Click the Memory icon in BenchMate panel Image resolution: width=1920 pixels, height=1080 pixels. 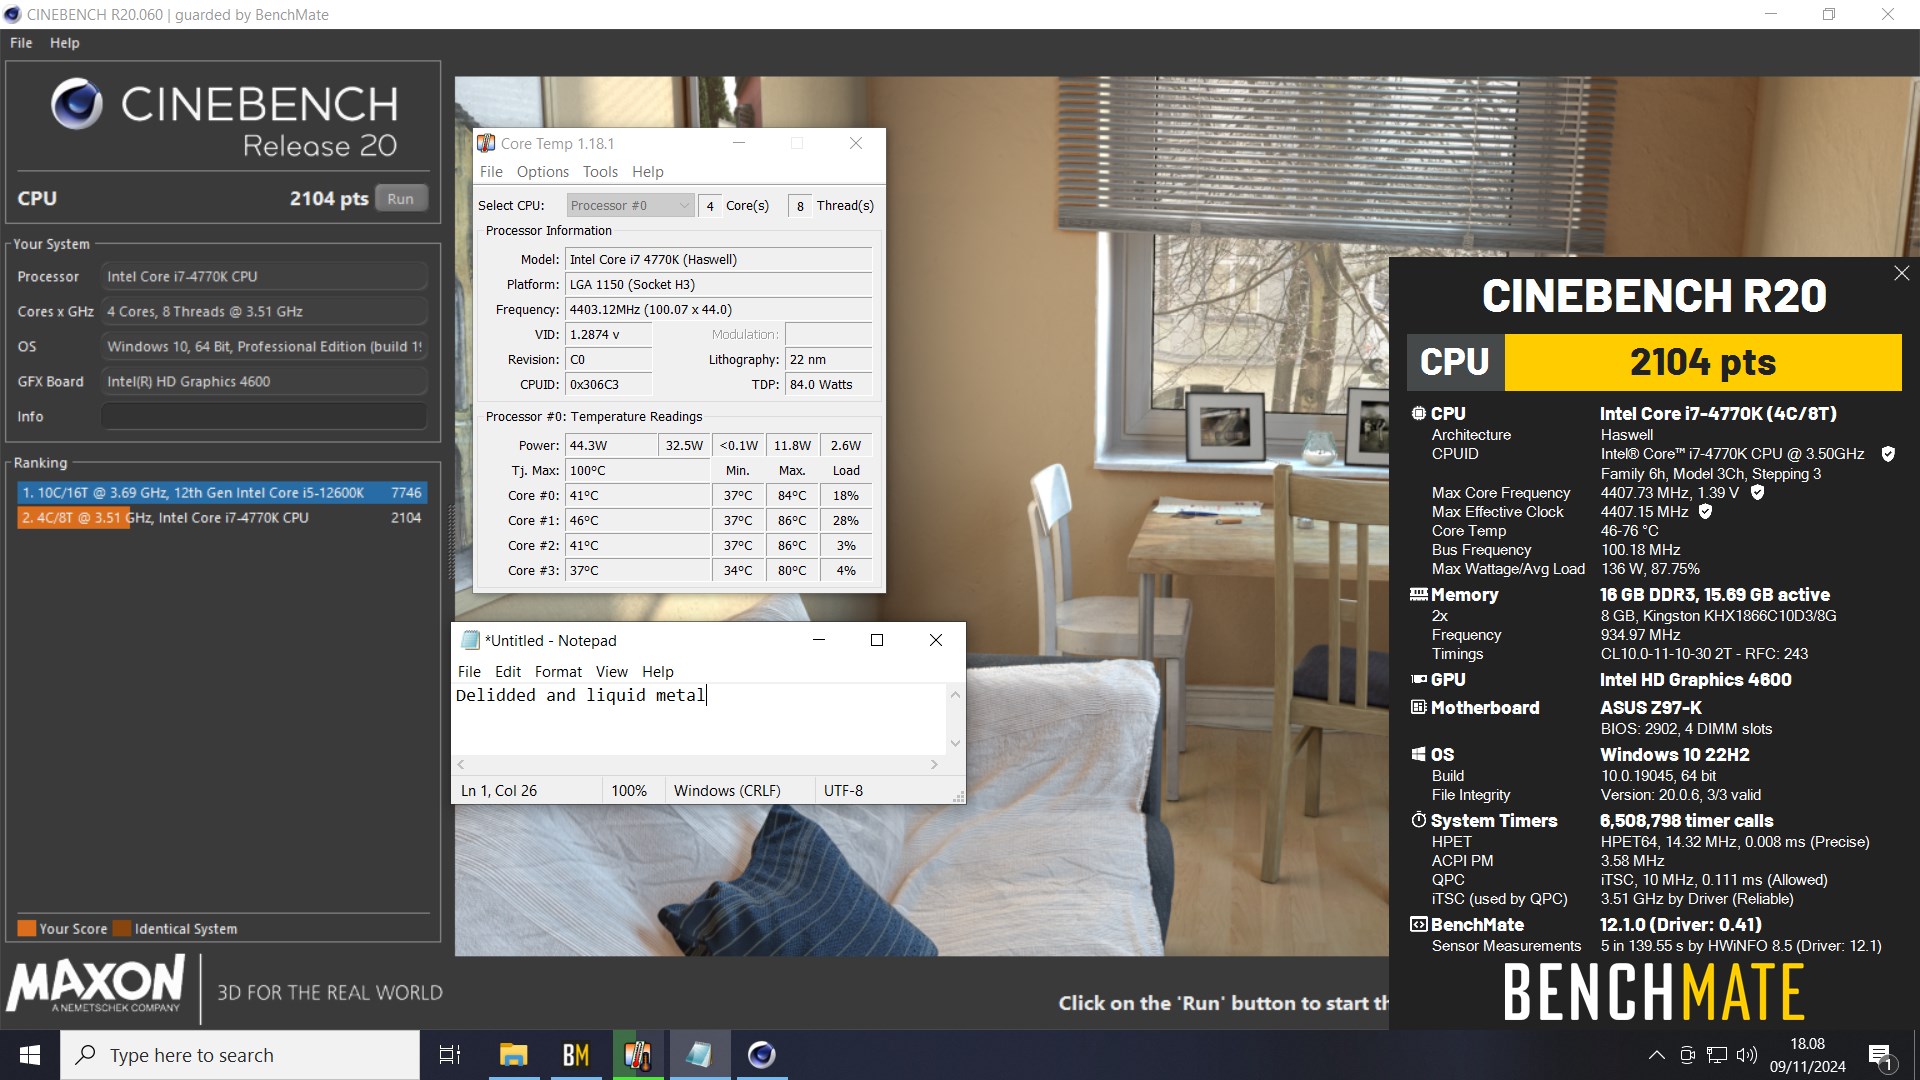coord(1418,594)
